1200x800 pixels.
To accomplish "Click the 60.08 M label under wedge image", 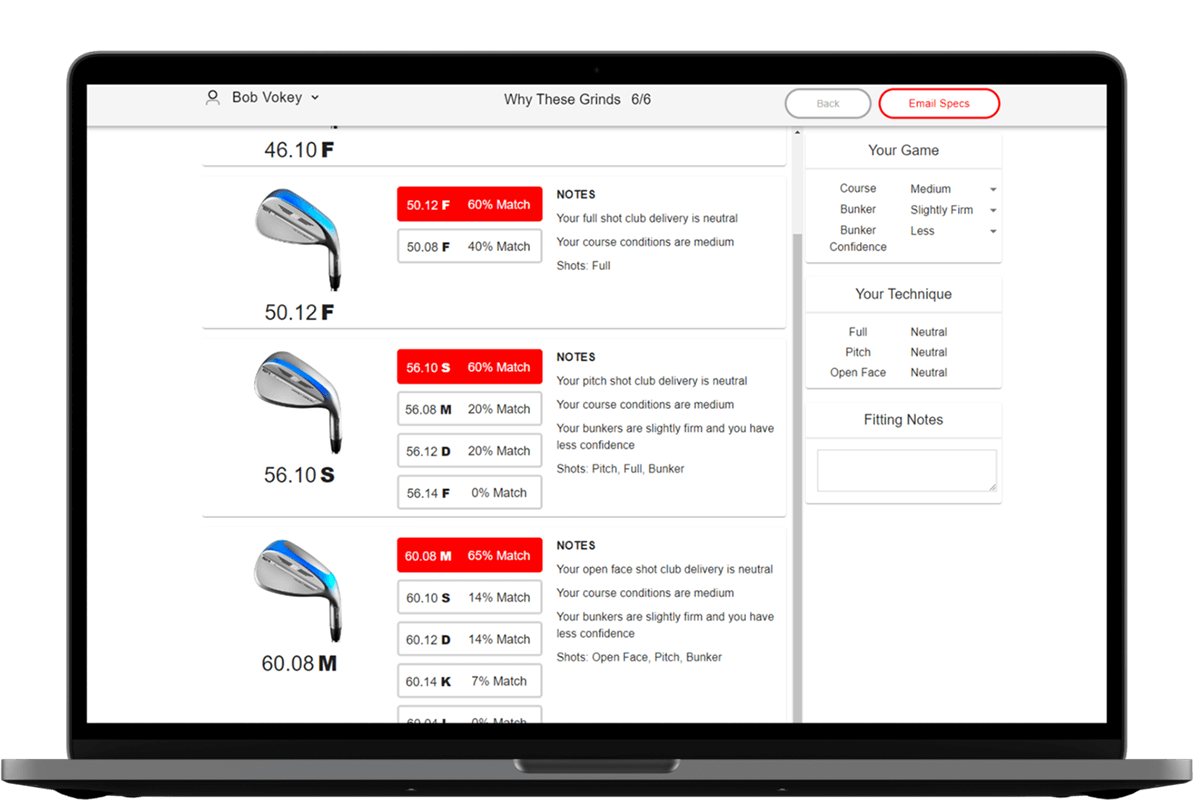I will coord(299,663).
